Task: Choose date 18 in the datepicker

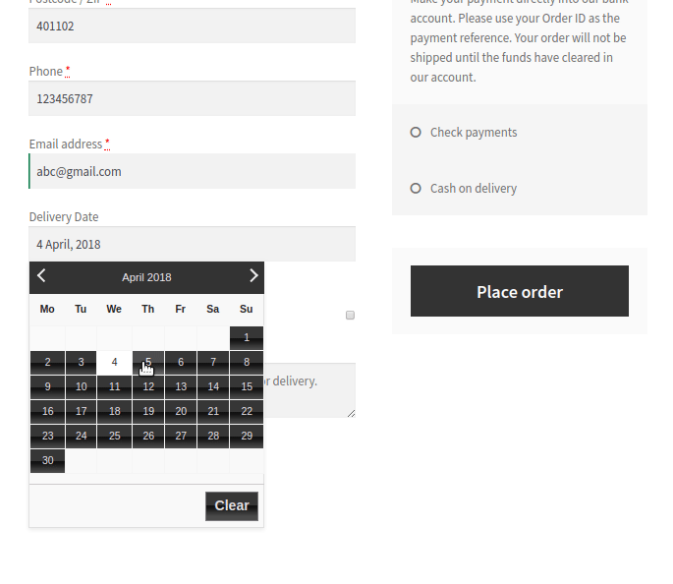Action: pyautogui.click(x=114, y=412)
